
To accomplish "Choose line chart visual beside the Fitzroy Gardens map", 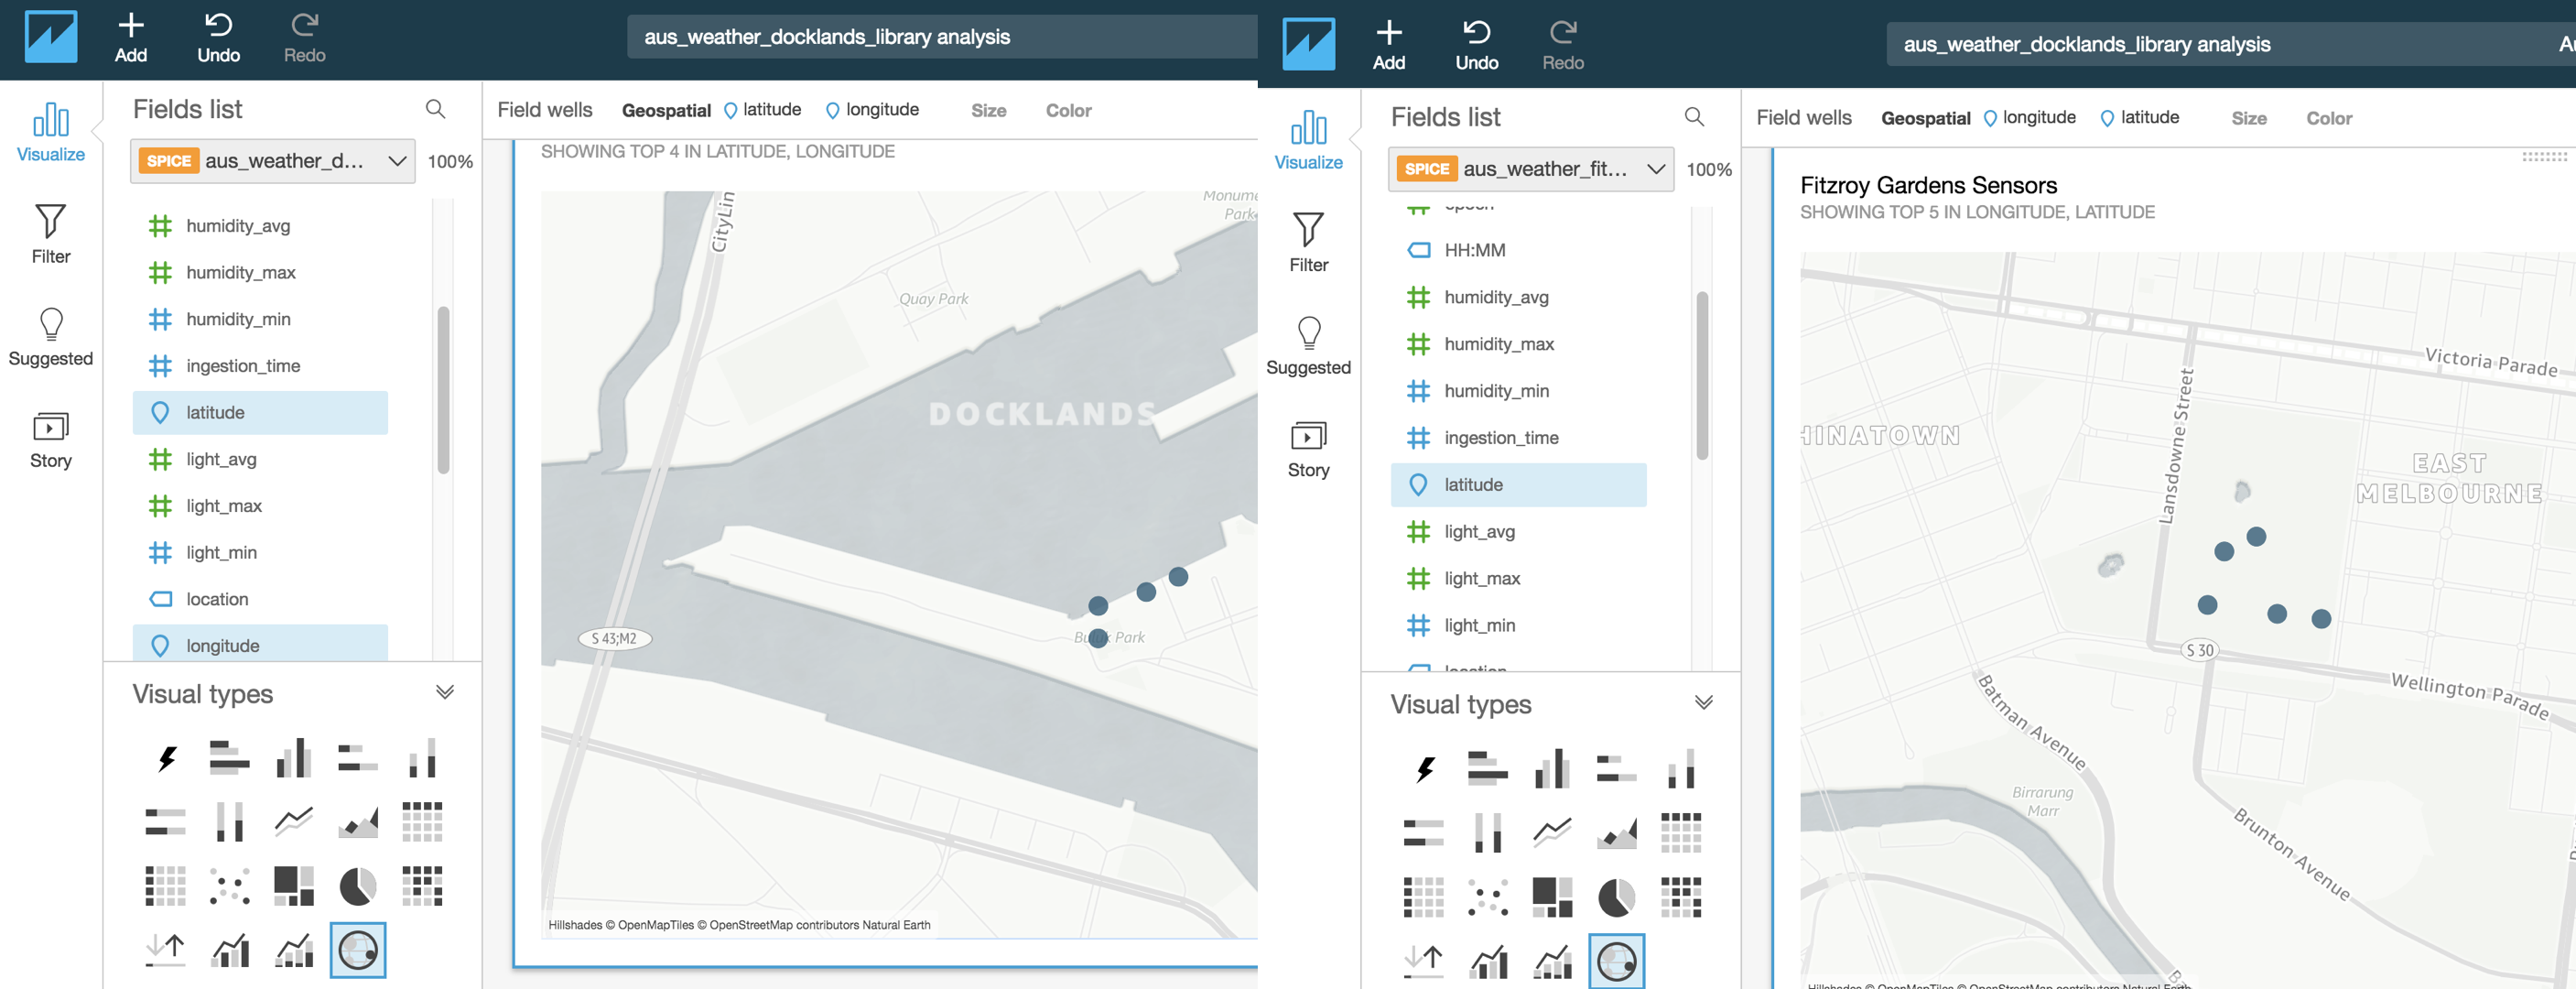I will [x=1552, y=832].
